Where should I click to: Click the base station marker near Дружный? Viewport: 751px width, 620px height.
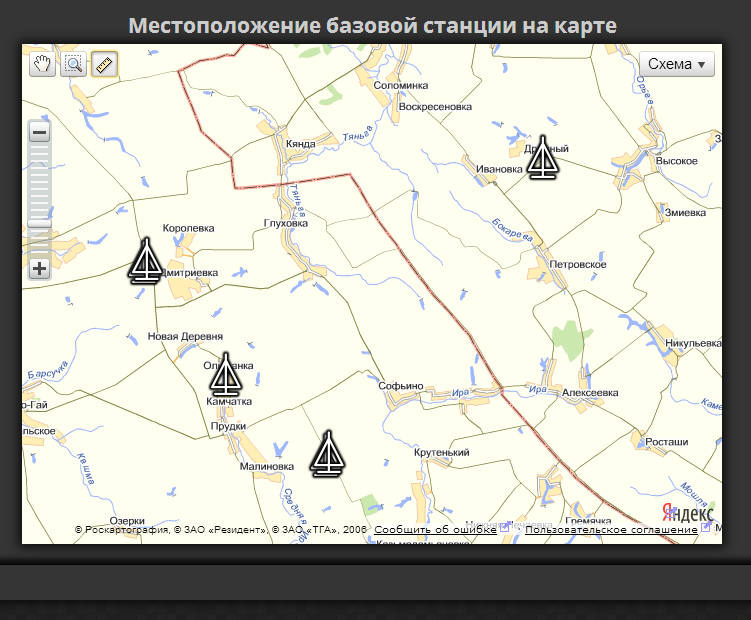543,158
